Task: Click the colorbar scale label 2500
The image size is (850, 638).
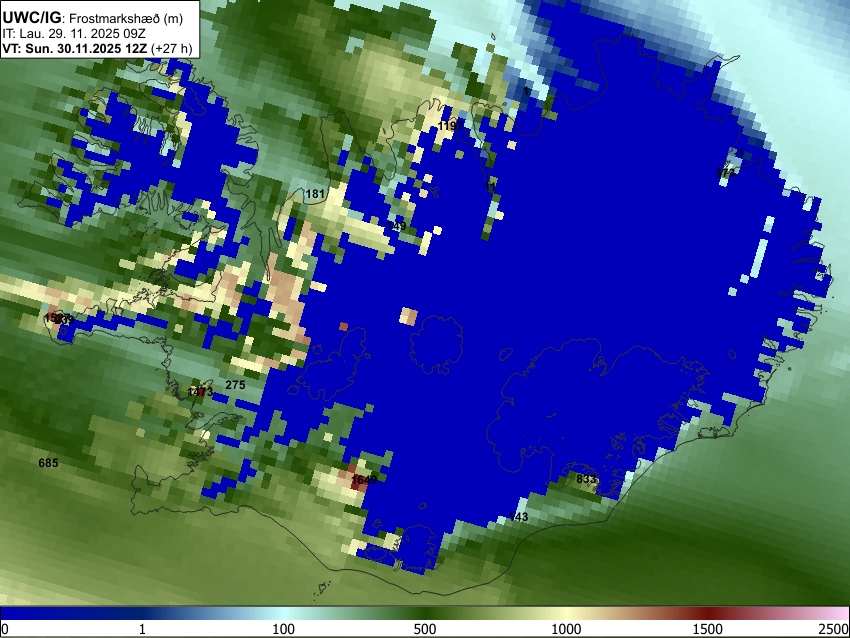Action: [x=834, y=629]
